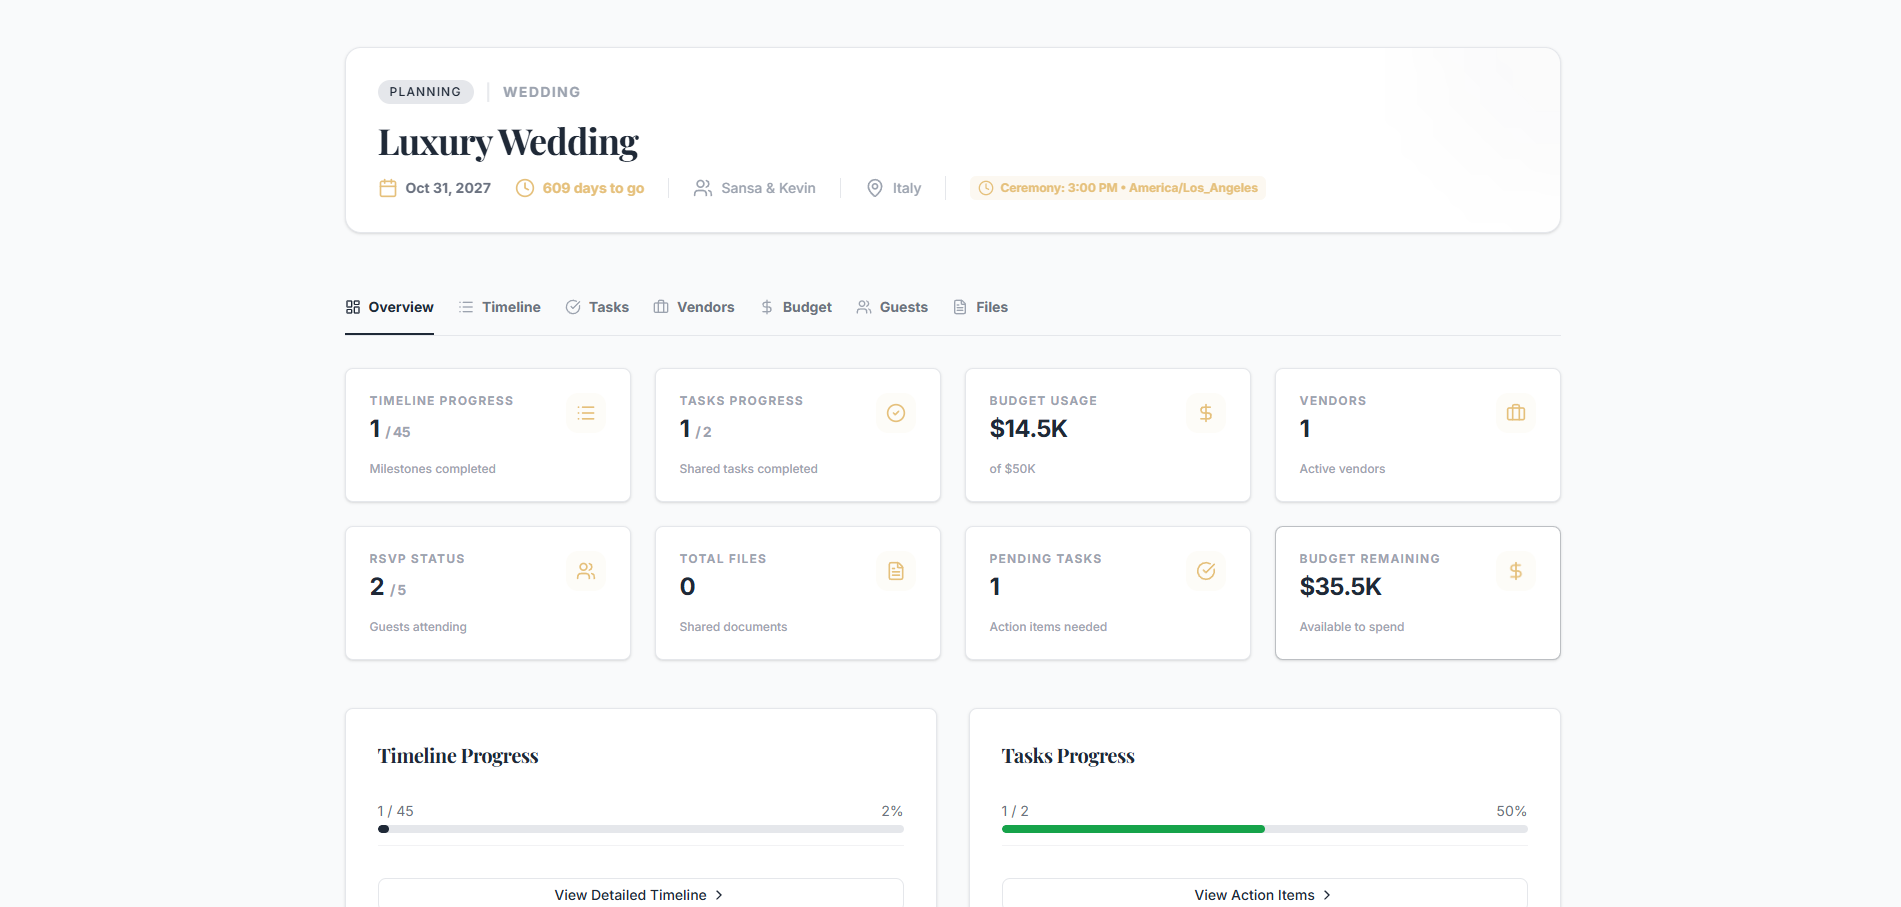
Task: Click the Ceremony 3:00 PM time chip
Action: click(x=1117, y=187)
